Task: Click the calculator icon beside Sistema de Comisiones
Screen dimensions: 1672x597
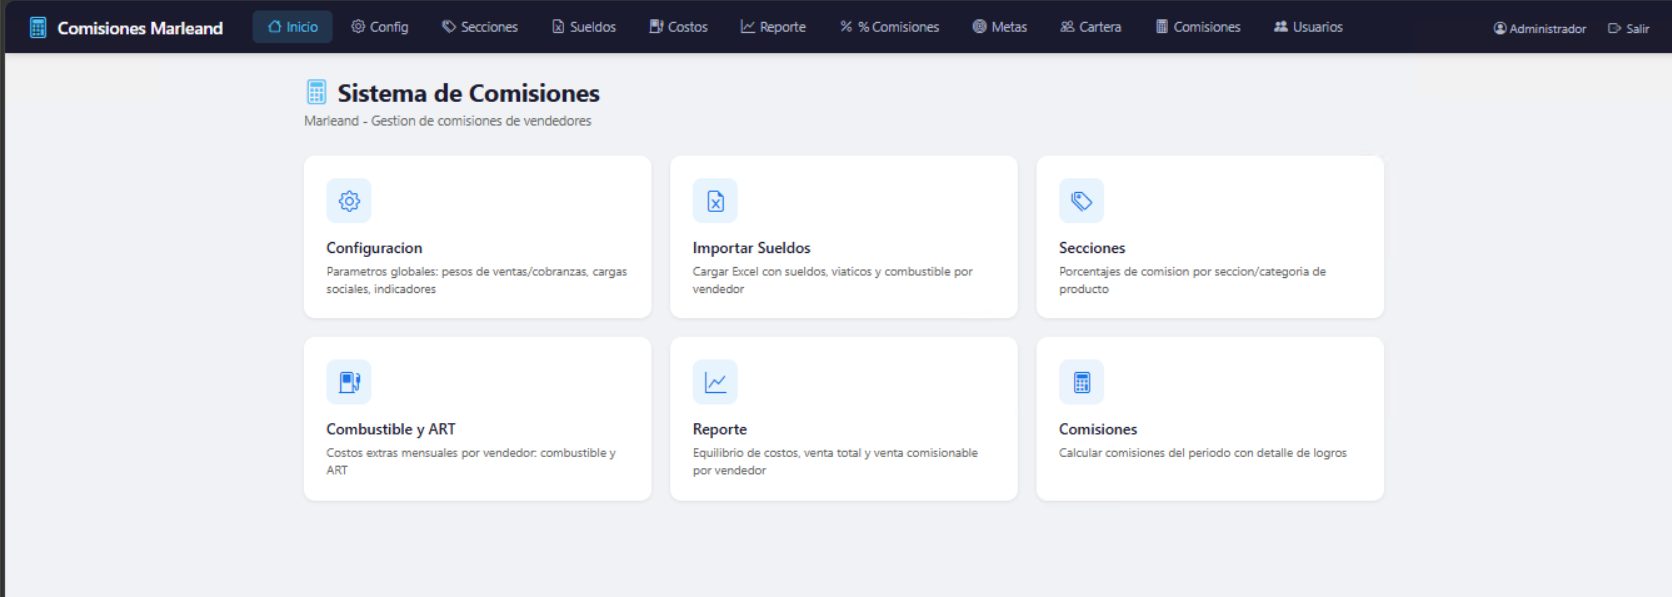Action: (x=316, y=93)
